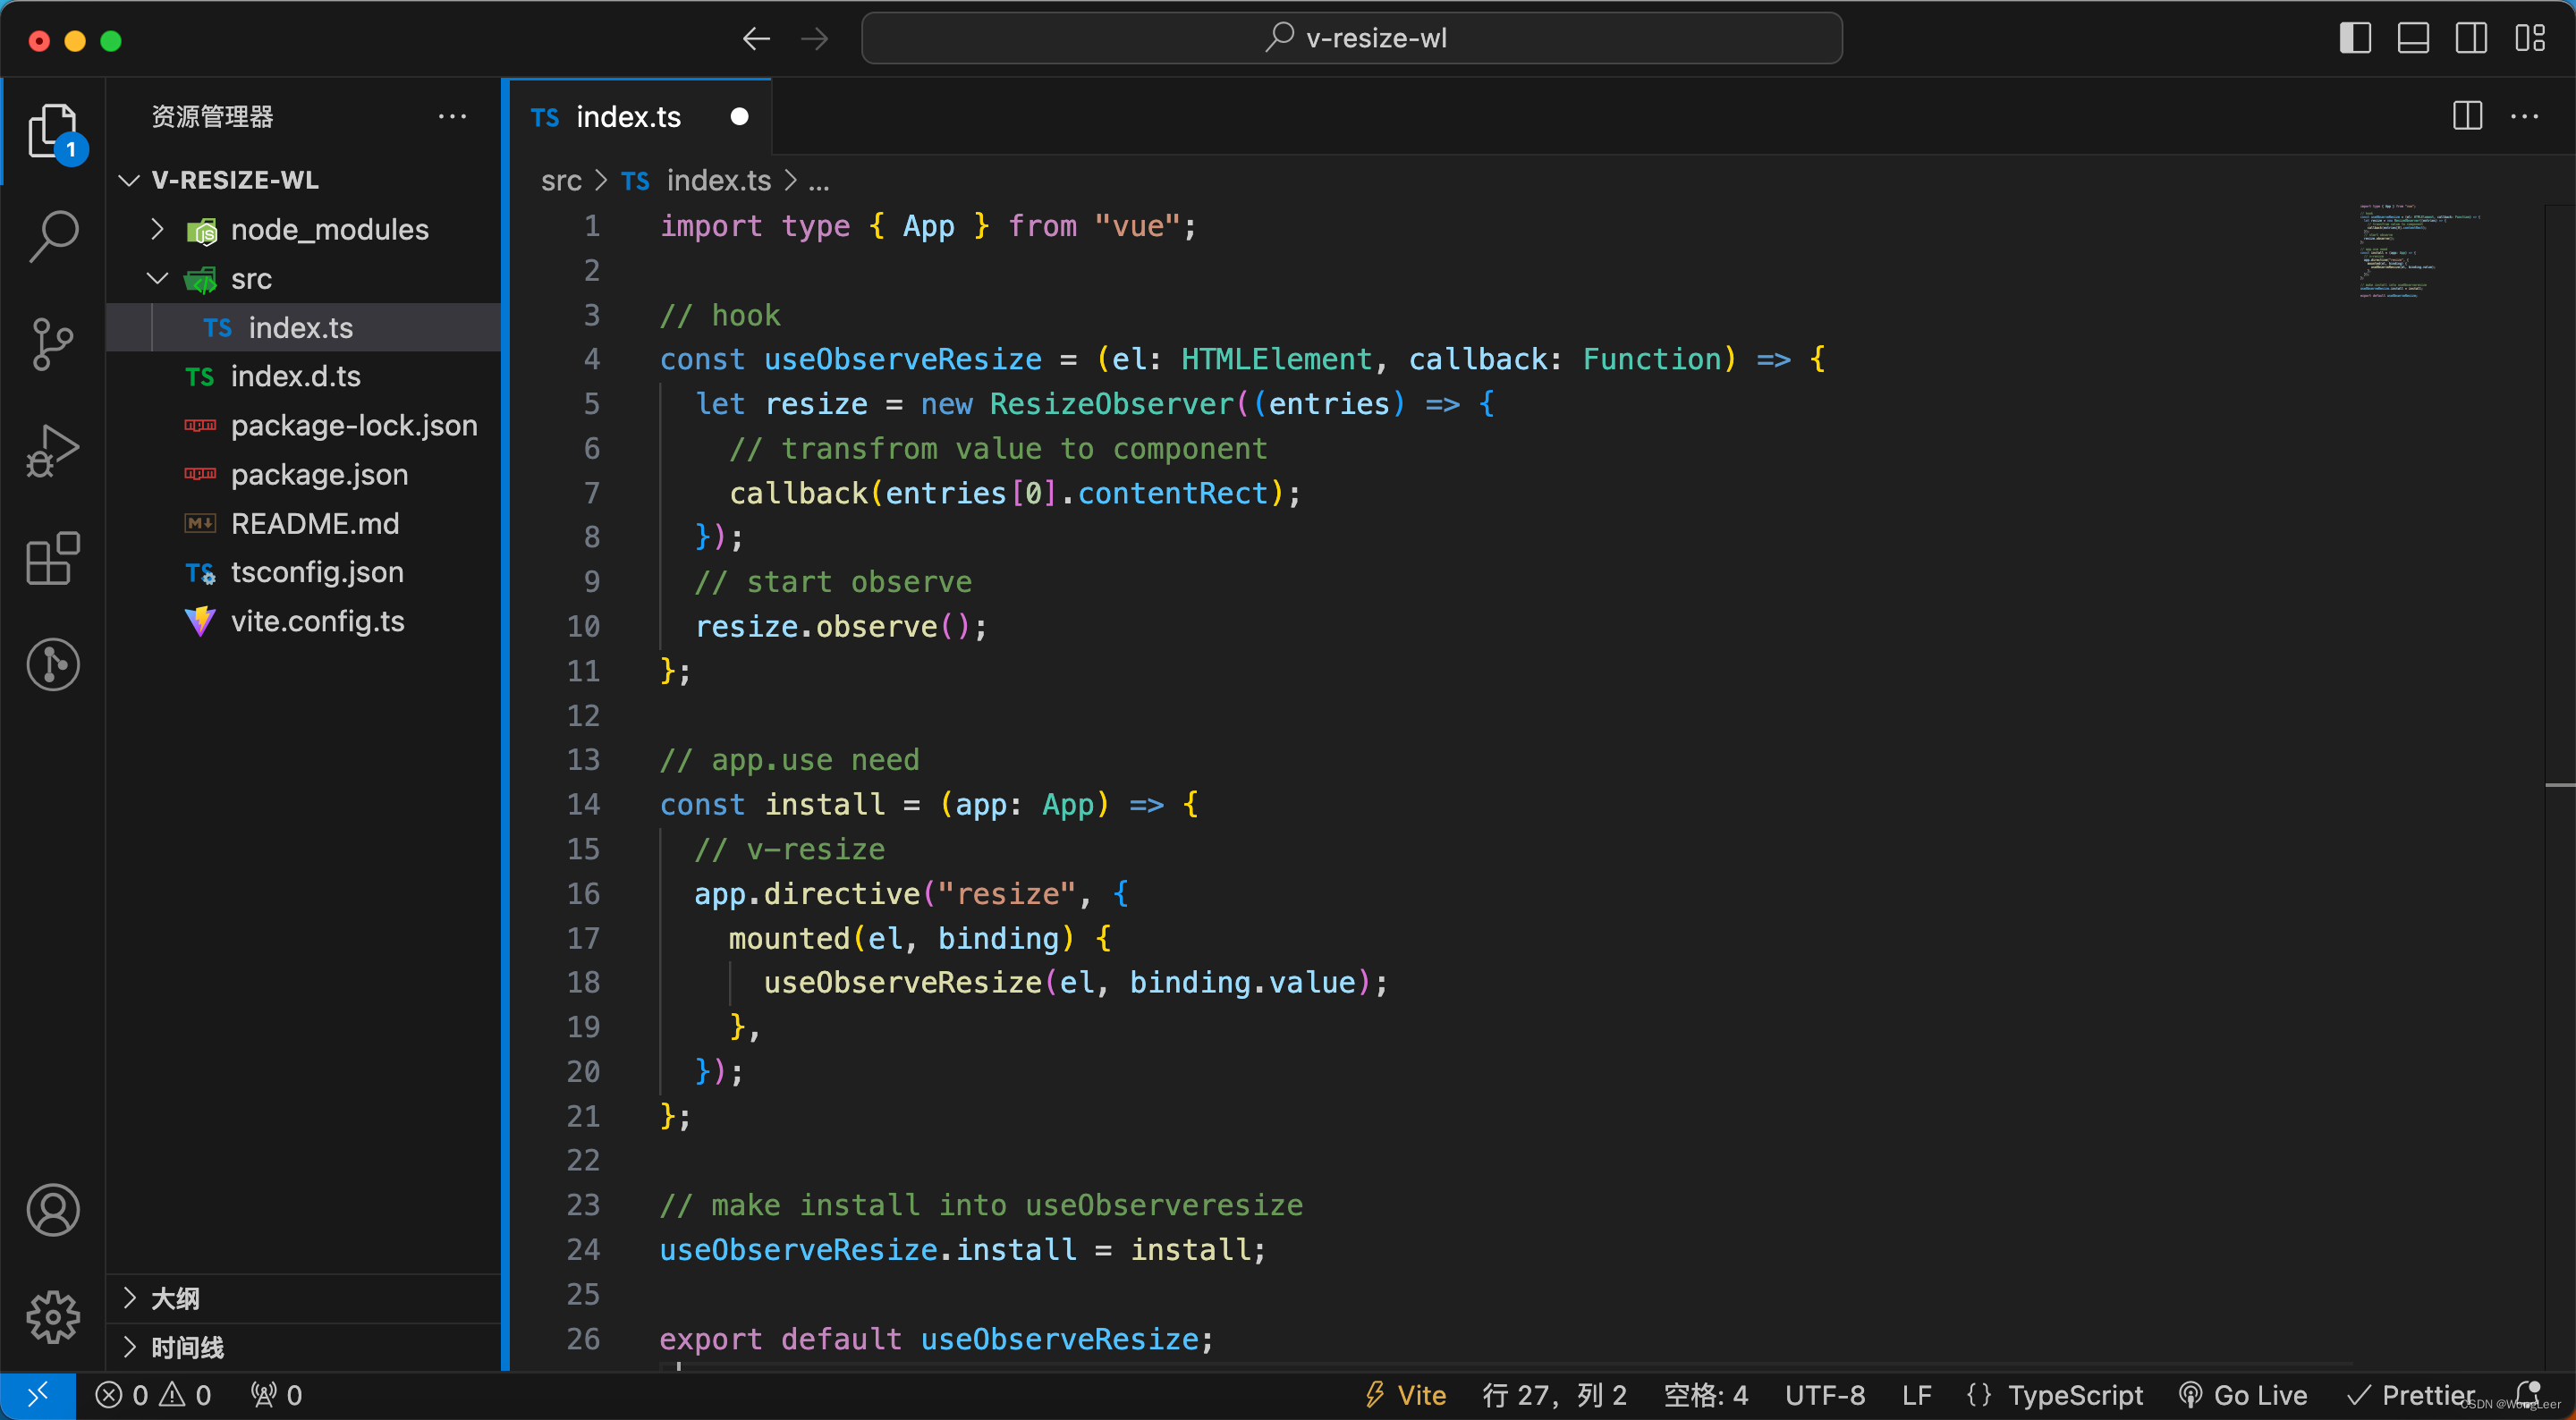Viewport: 2576px width, 1420px height.
Task: Open package.json in the explorer
Action: 319,474
